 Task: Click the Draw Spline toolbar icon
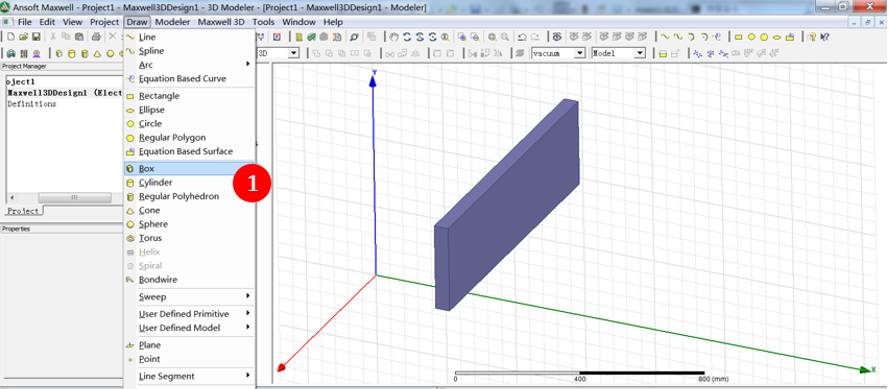[677, 37]
